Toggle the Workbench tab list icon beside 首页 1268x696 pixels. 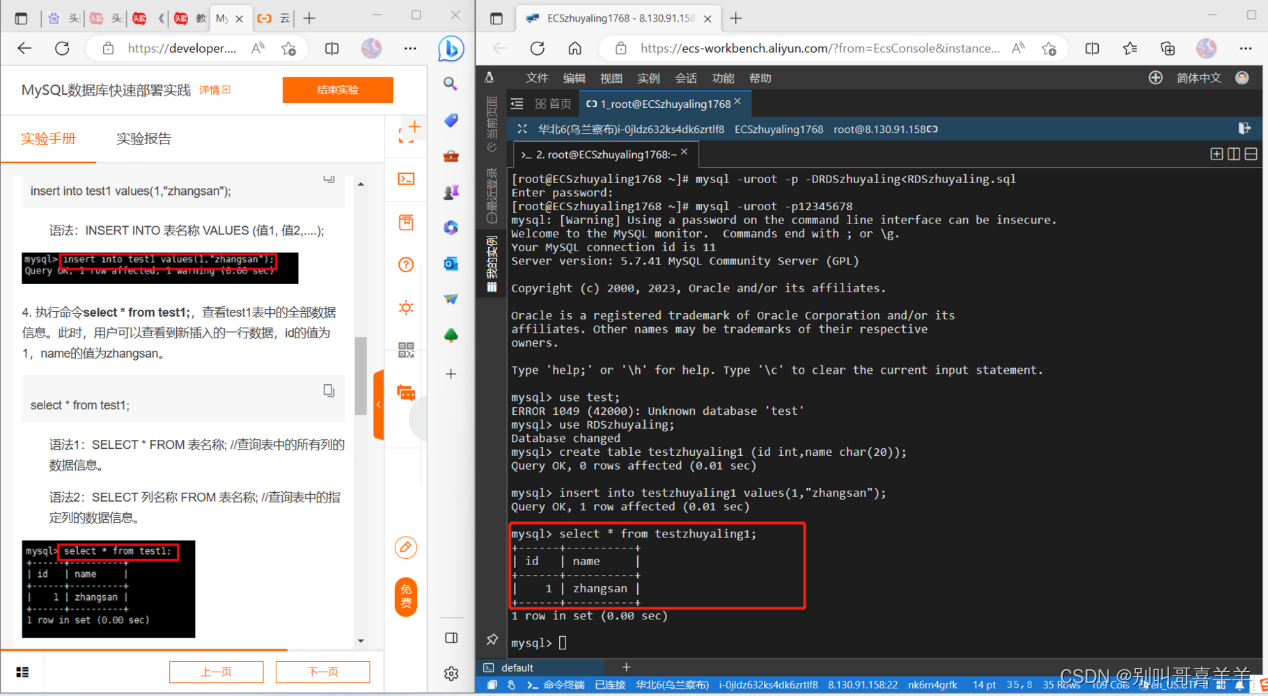point(517,103)
